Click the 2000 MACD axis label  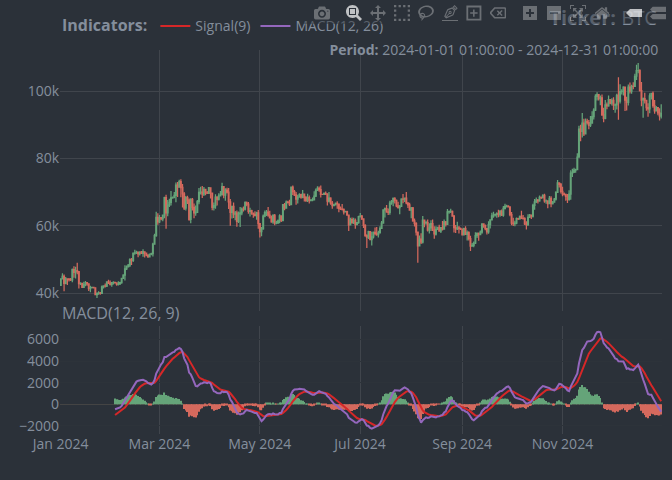43,383
